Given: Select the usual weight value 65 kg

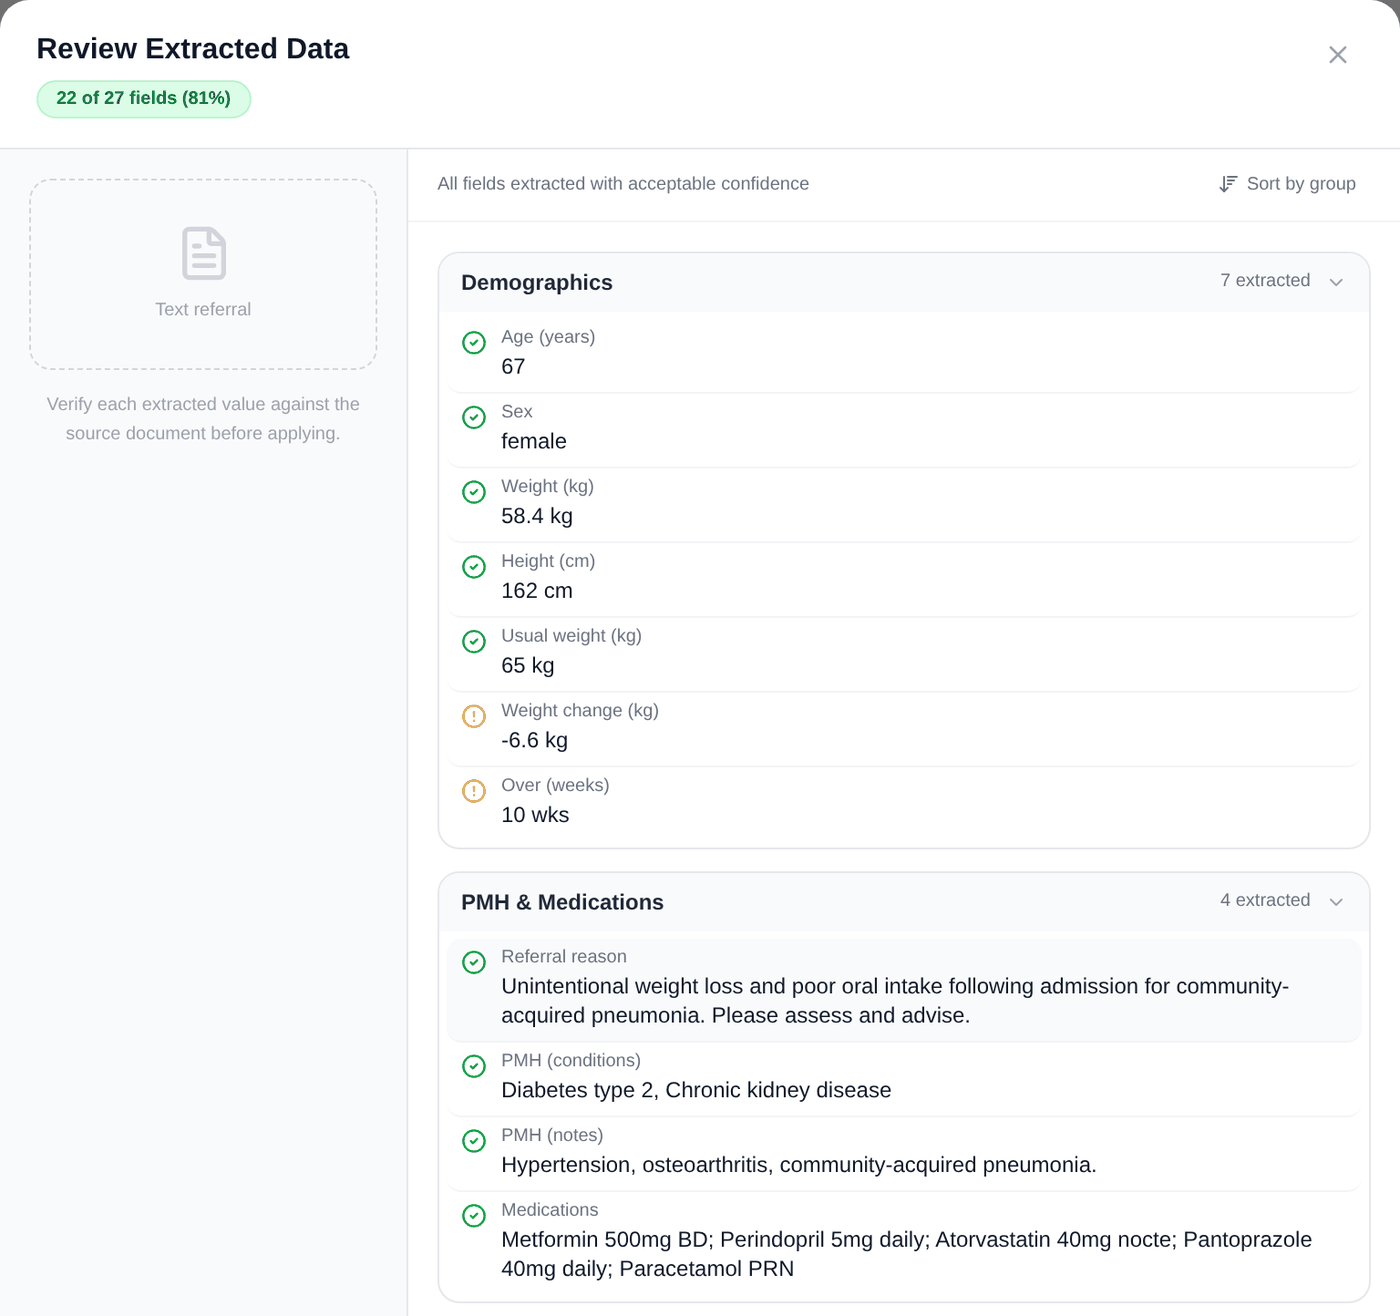Looking at the screenshot, I should point(528,666).
